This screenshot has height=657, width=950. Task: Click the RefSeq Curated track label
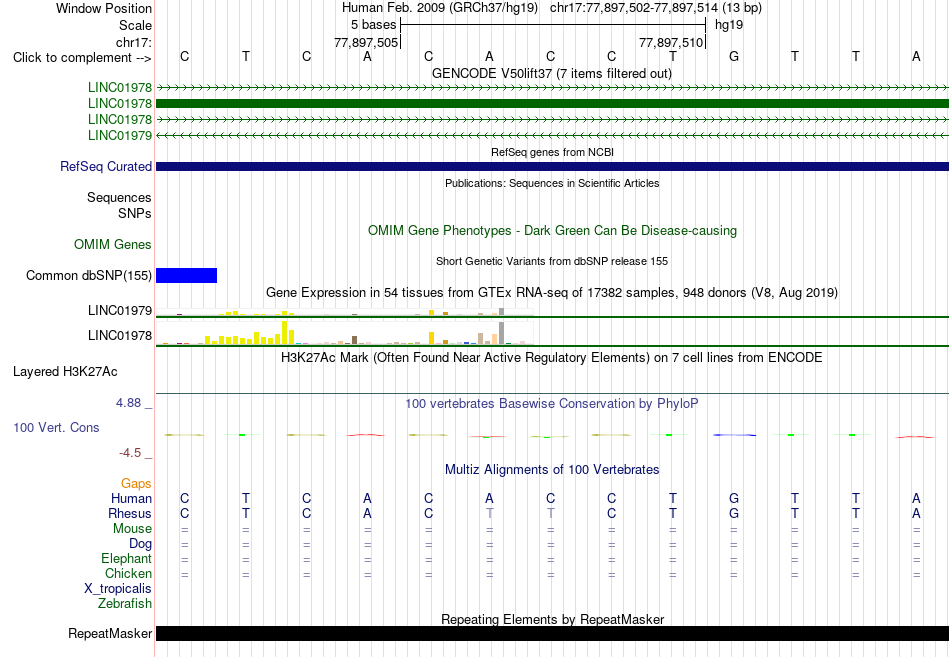point(106,166)
